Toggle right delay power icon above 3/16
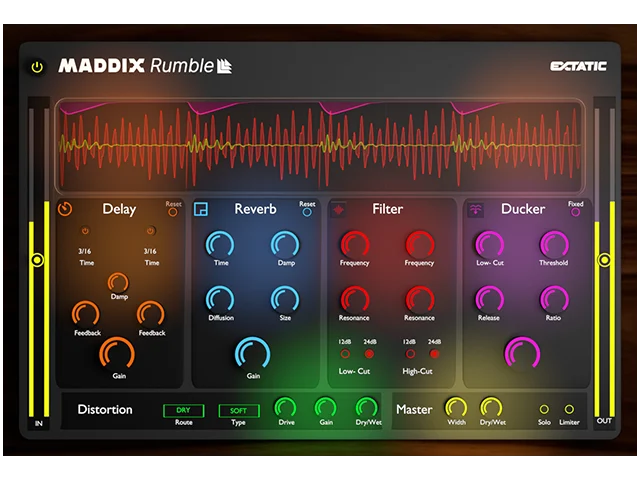640x480 pixels. (x=151, y=231)
